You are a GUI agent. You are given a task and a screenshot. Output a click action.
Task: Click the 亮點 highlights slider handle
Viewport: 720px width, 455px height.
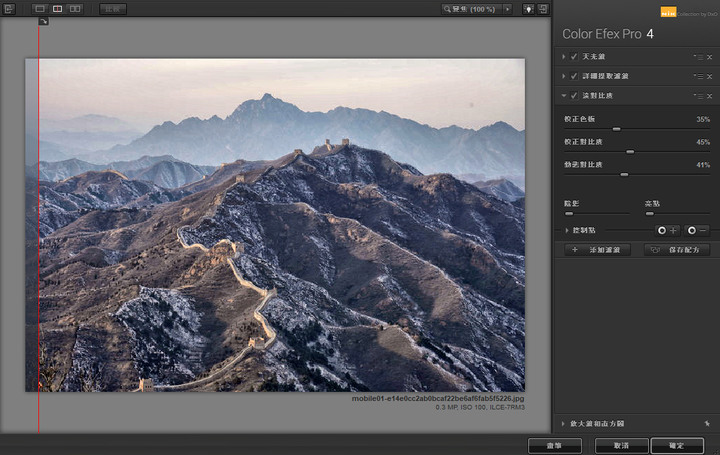pos(649,213)
